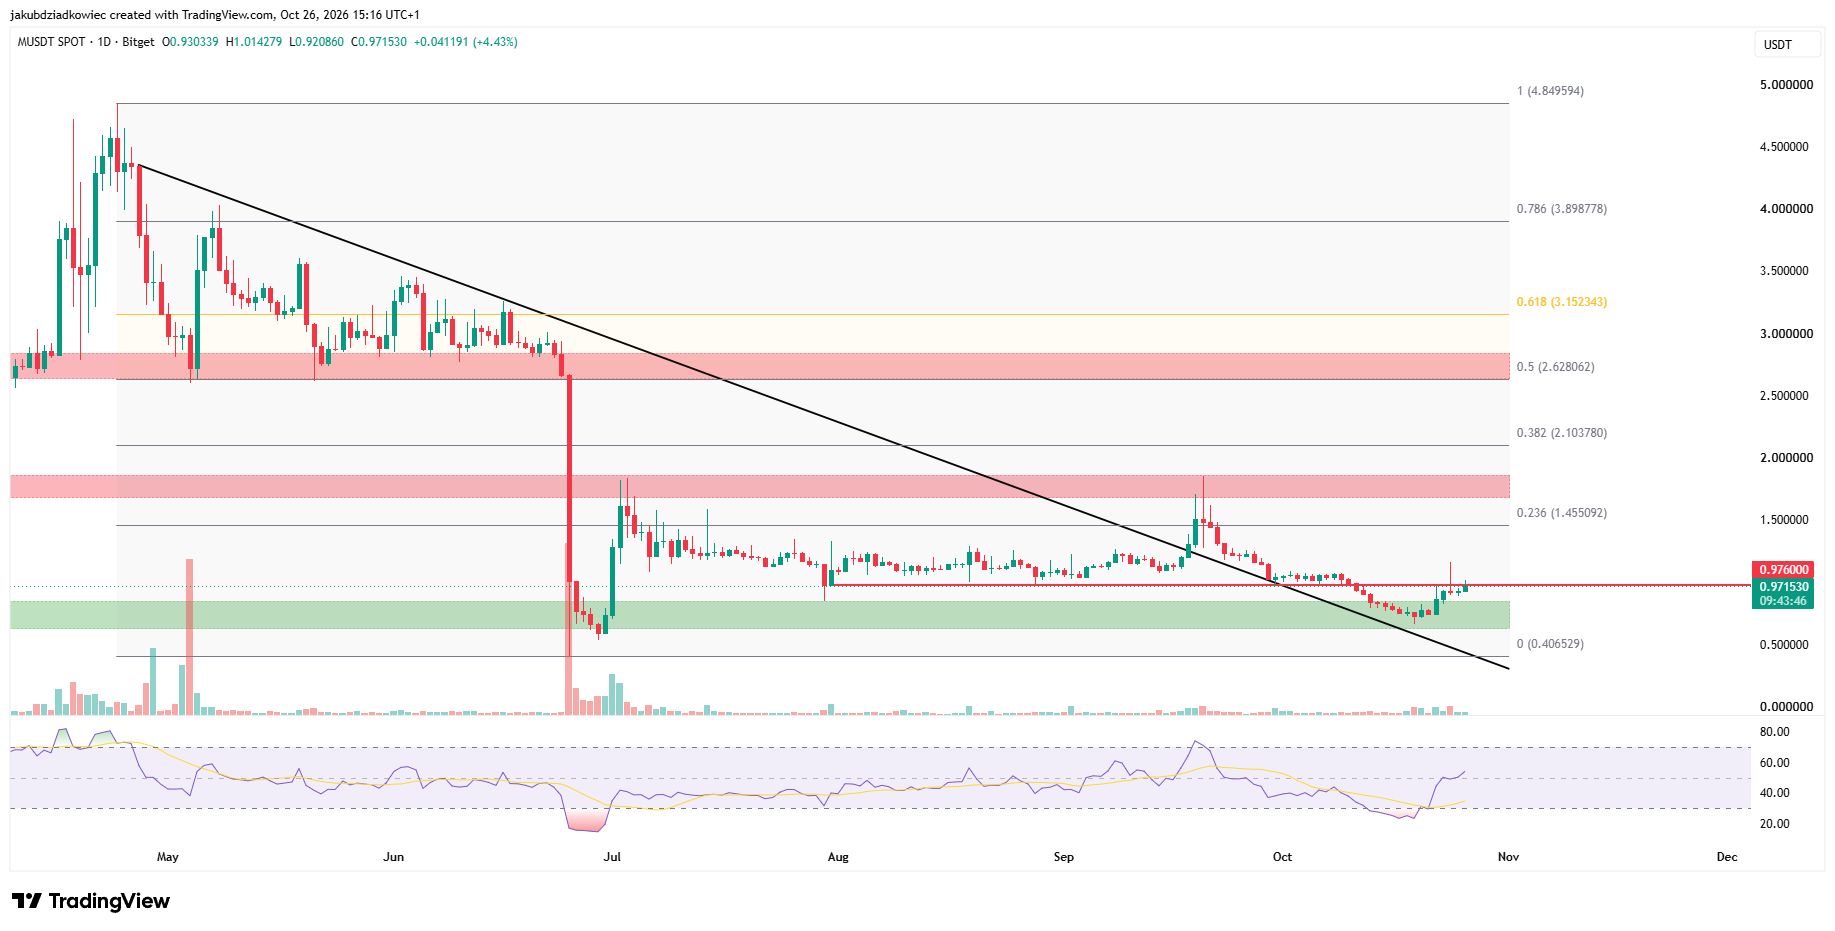
Task: Click the 0.000000 price axis label
Action: [x=1786, y=707]
